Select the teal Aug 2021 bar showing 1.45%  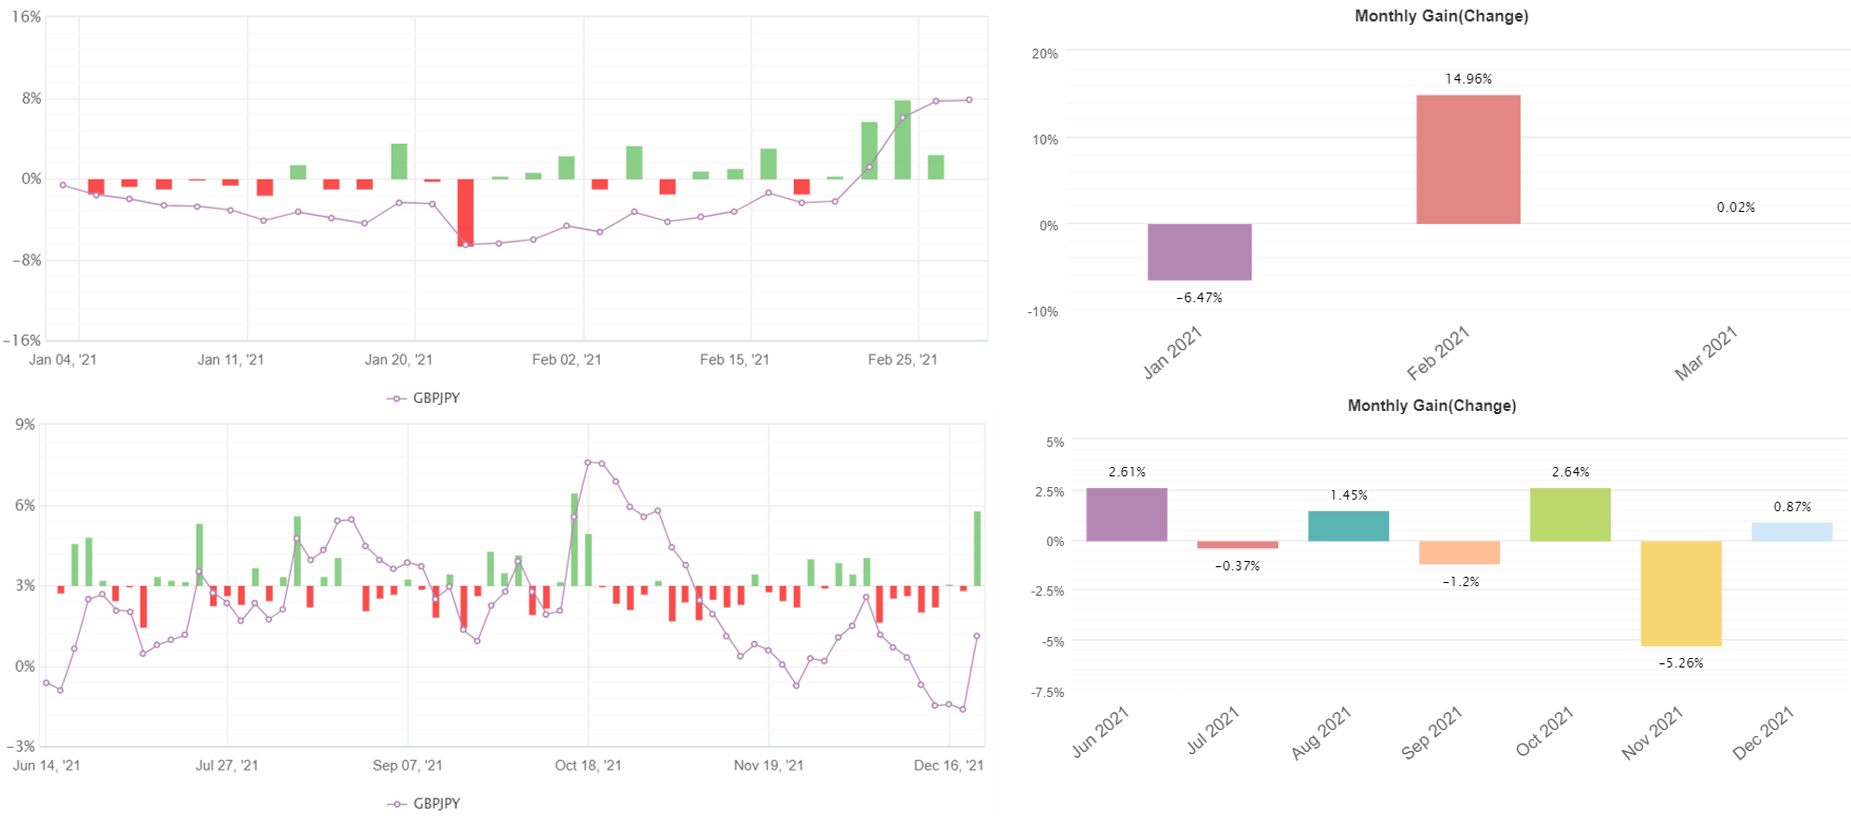coord(1348,526)
